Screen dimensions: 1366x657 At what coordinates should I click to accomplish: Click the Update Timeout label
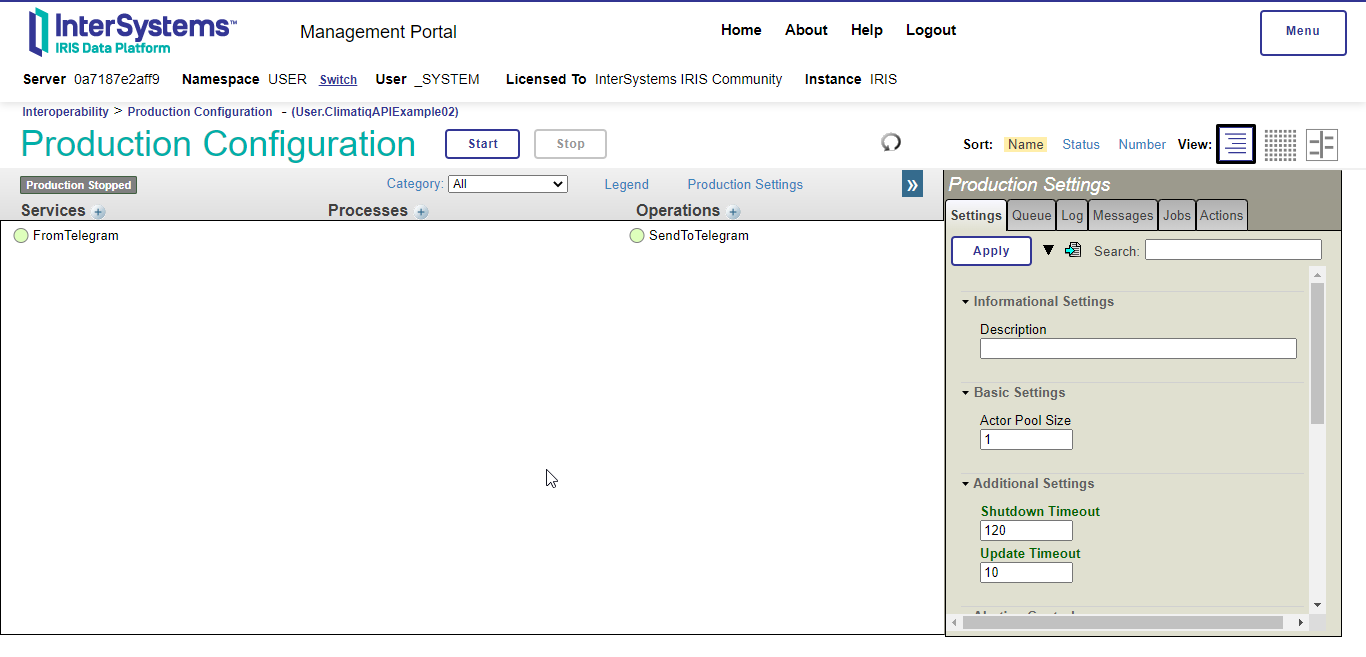[1030, 554]
